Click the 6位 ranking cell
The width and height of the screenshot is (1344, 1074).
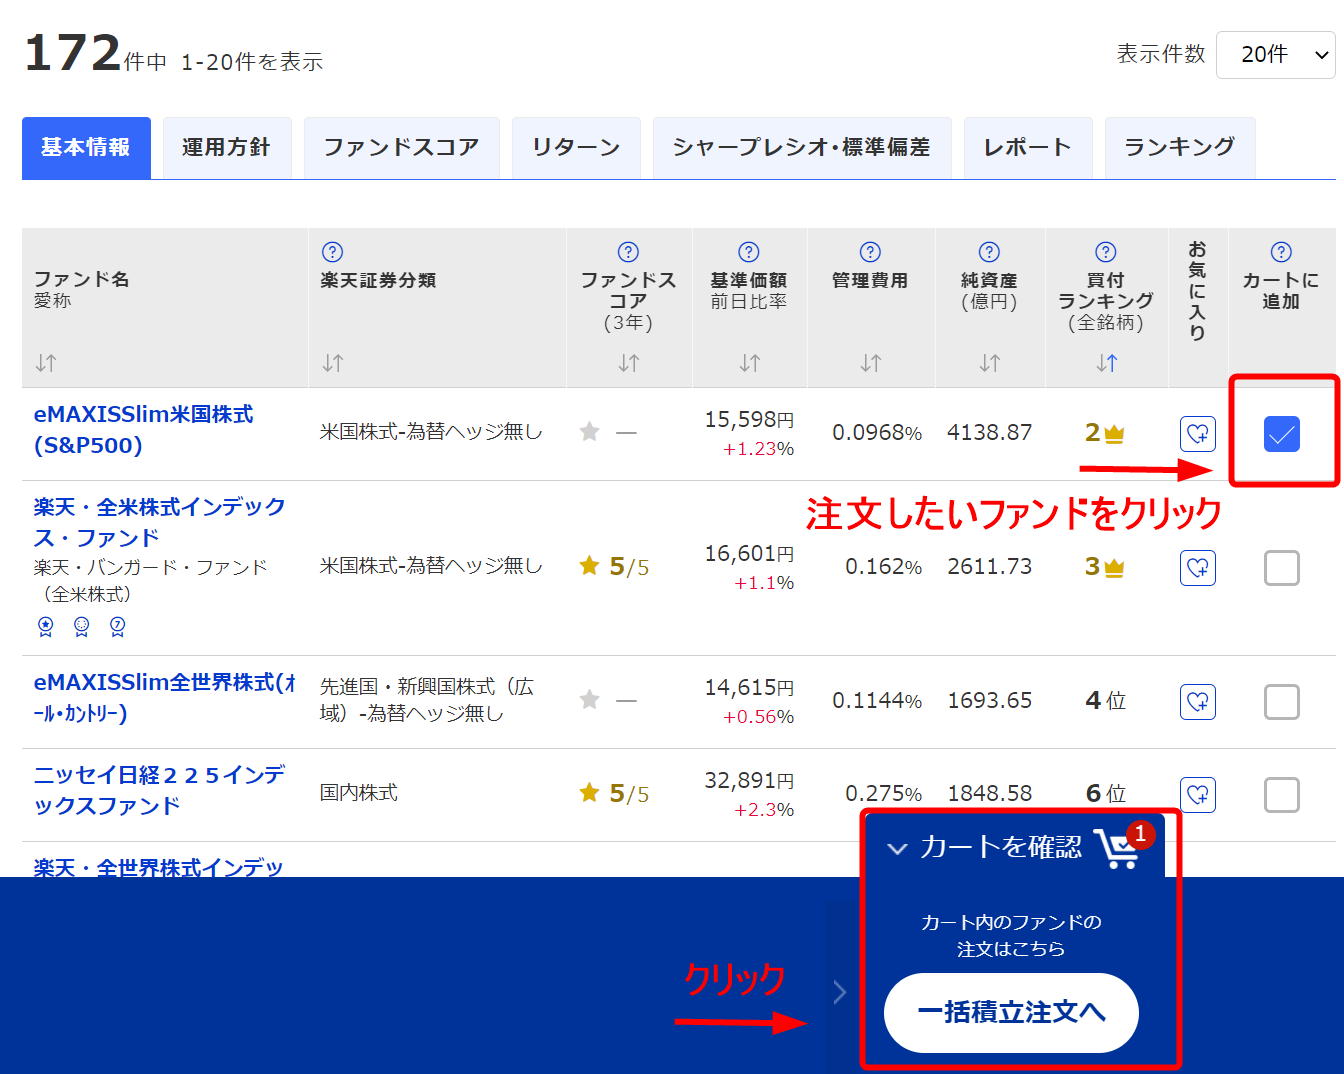click(1106, 794)
